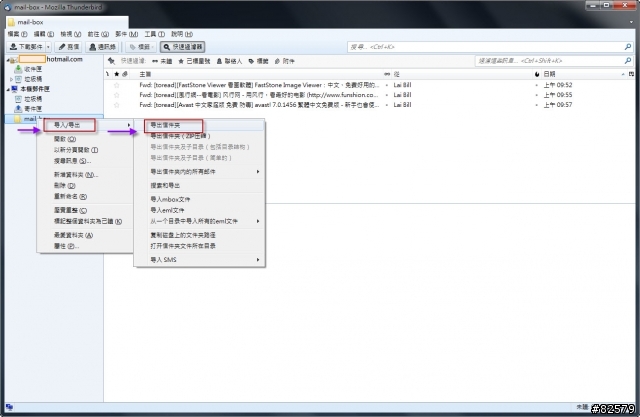
Task: Click the thread column header icon
Action: point(108,74)
